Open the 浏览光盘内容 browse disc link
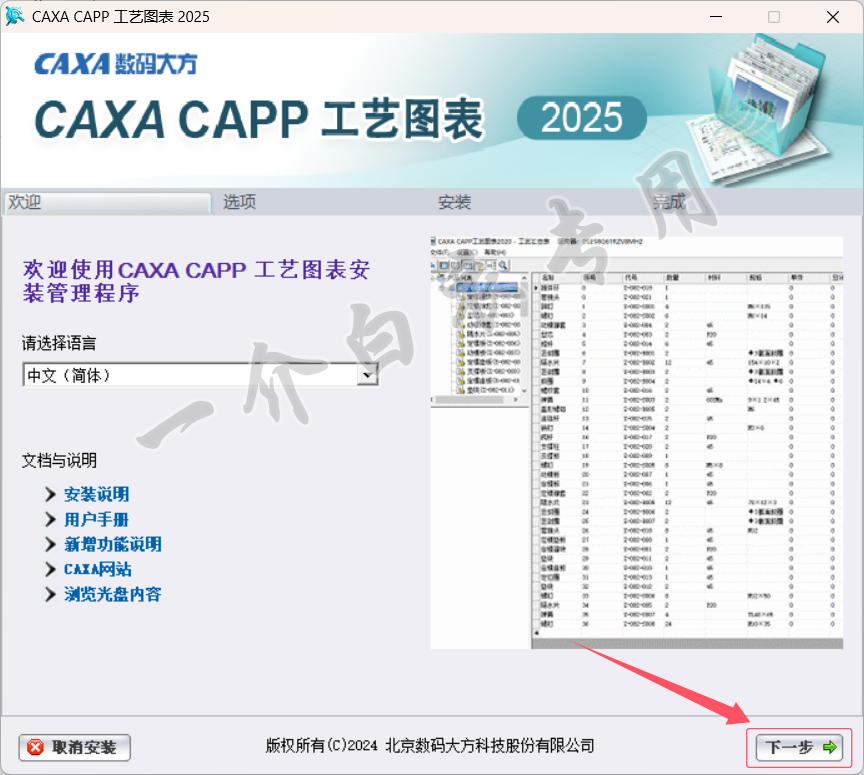The height and width of the screenshot is (775, 864). (x=112, y=594)
